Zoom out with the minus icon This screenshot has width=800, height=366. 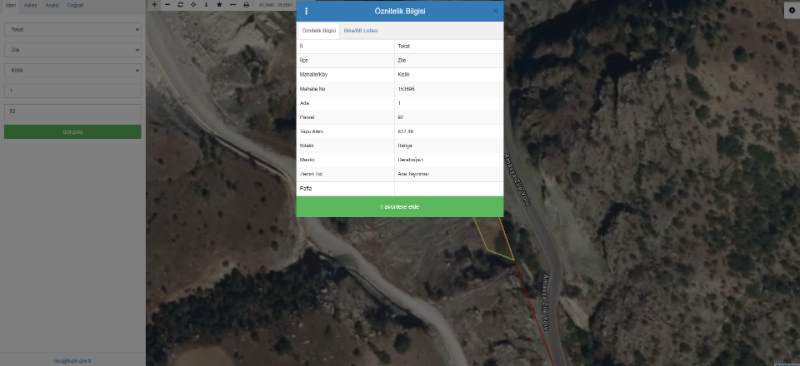[x=167, y=4]
